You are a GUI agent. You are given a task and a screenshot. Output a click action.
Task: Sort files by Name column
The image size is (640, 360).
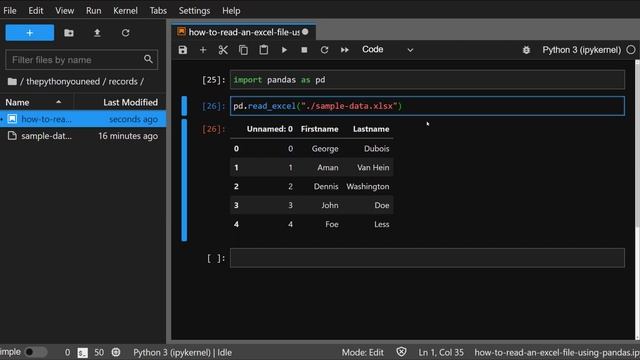click(37, 102)
